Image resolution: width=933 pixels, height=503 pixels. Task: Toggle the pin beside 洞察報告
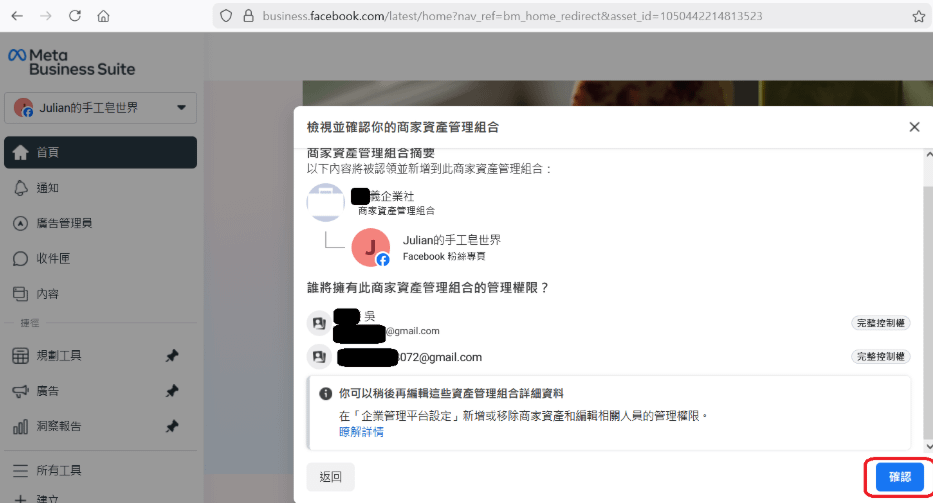coord(172,426)
